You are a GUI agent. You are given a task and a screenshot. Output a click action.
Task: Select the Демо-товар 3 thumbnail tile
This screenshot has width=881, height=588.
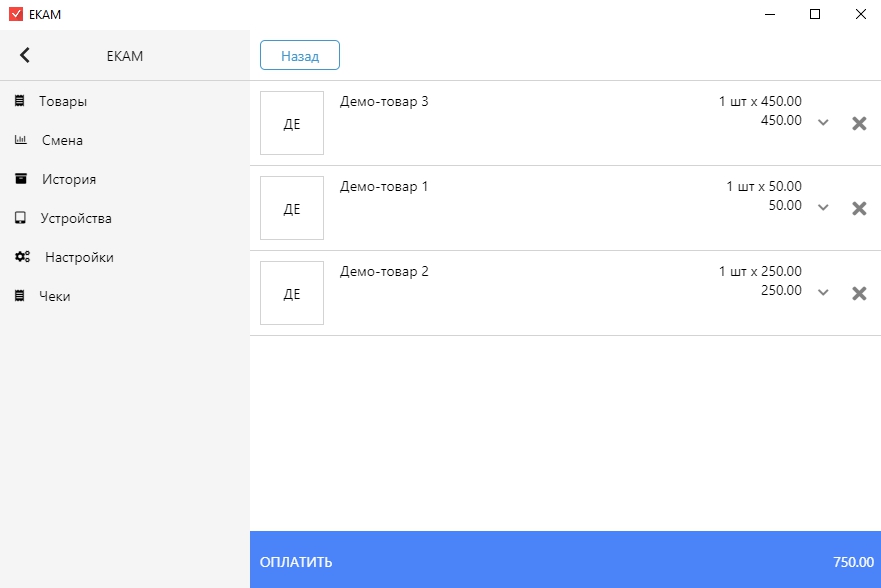point(292,123)
